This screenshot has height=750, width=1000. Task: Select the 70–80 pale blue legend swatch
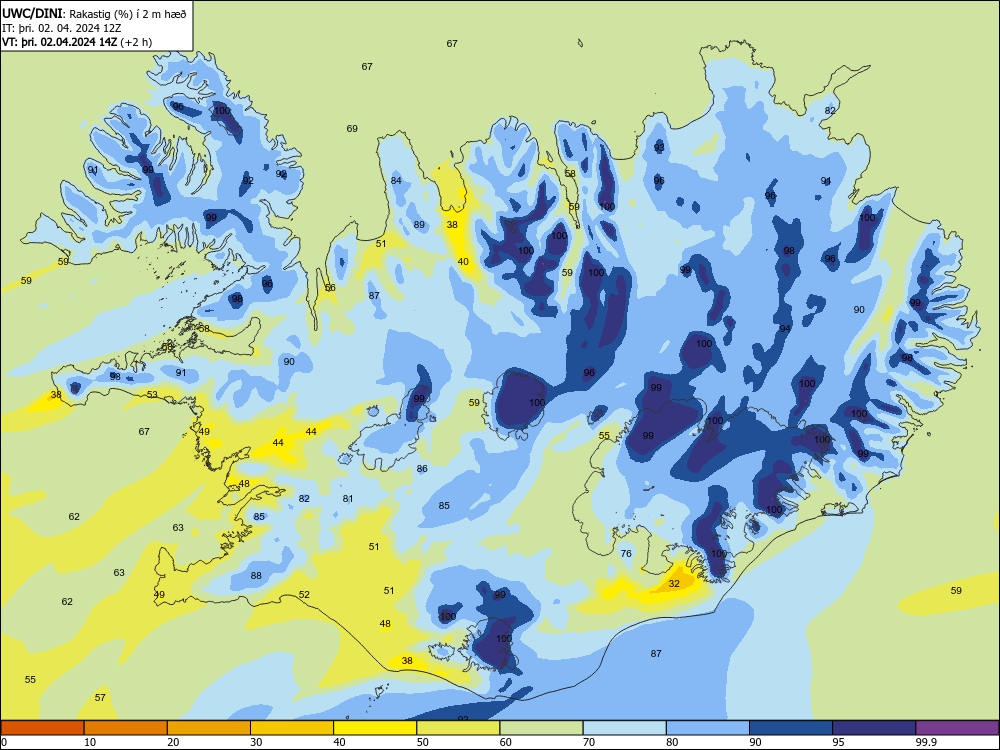click(625, 728)
